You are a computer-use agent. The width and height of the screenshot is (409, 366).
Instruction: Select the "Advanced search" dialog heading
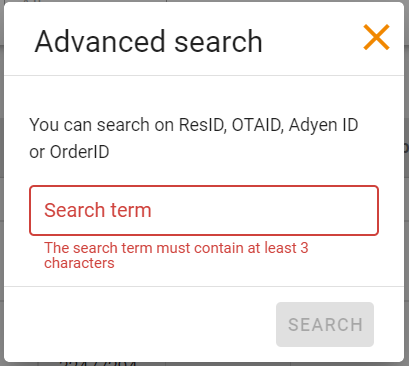pos(148,42)
